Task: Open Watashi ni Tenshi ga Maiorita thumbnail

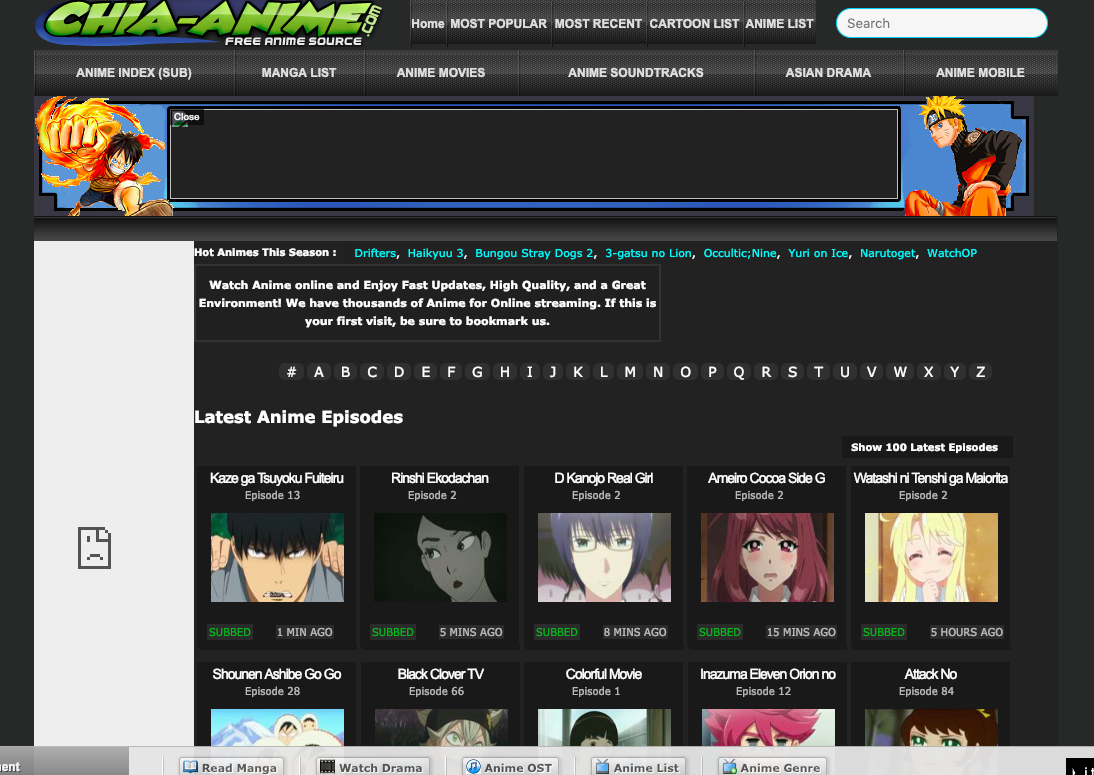Action: 931,557
